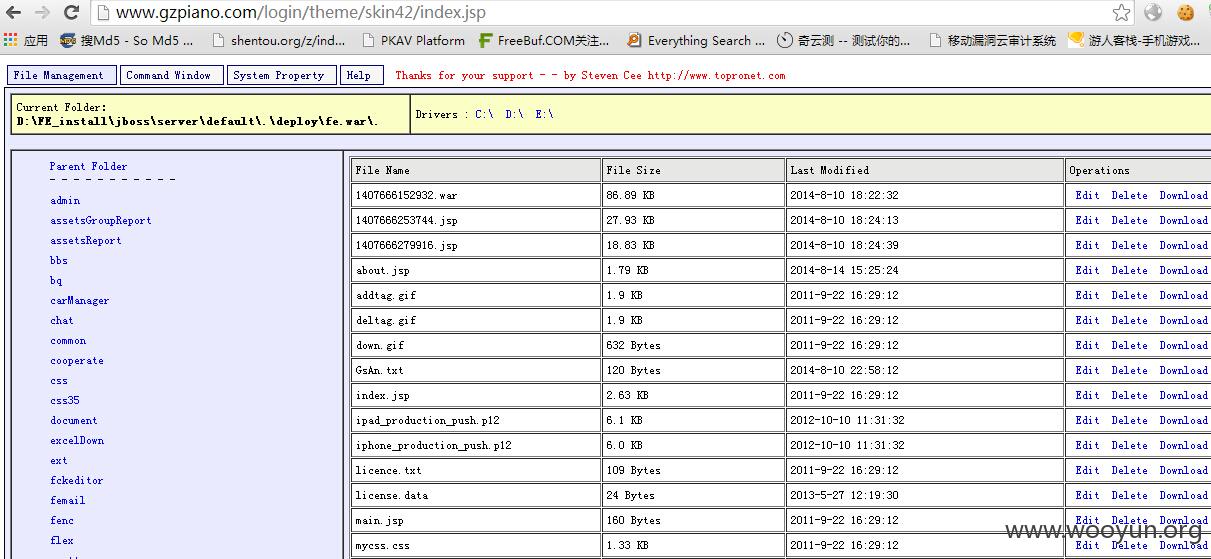This screenshot has width=1211, height=559.
Task: Edit the 1407666152932.war file
Action: point(1087,196)
